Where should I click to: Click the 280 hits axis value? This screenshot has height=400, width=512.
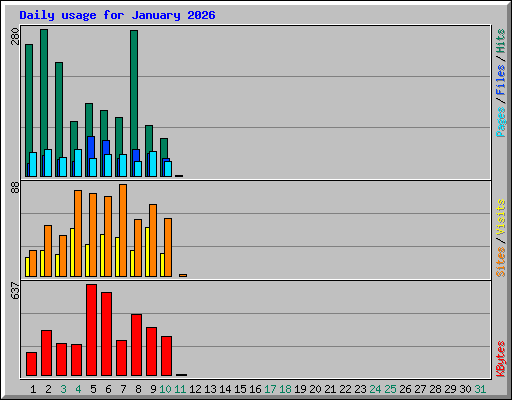point(16,36)
